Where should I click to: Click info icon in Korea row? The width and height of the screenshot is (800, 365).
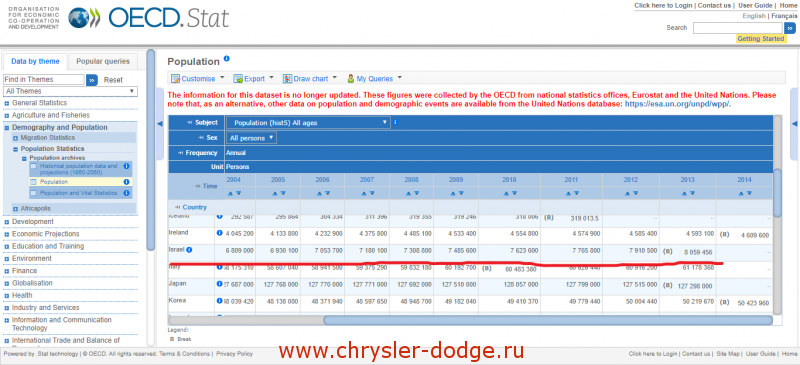point(219,301)
